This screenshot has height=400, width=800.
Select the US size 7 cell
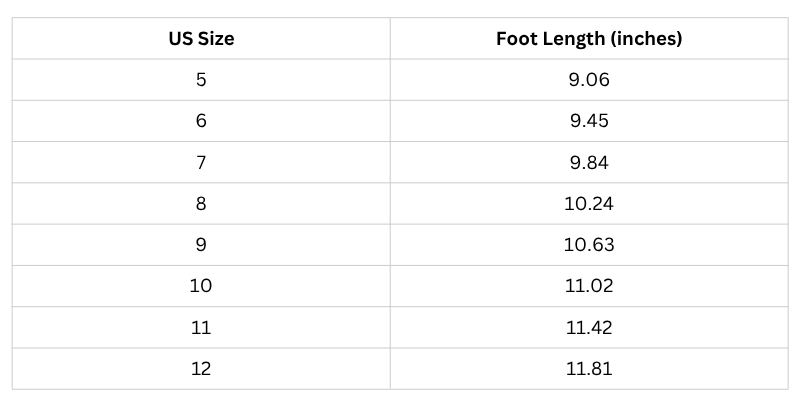[x=201, y=162]
